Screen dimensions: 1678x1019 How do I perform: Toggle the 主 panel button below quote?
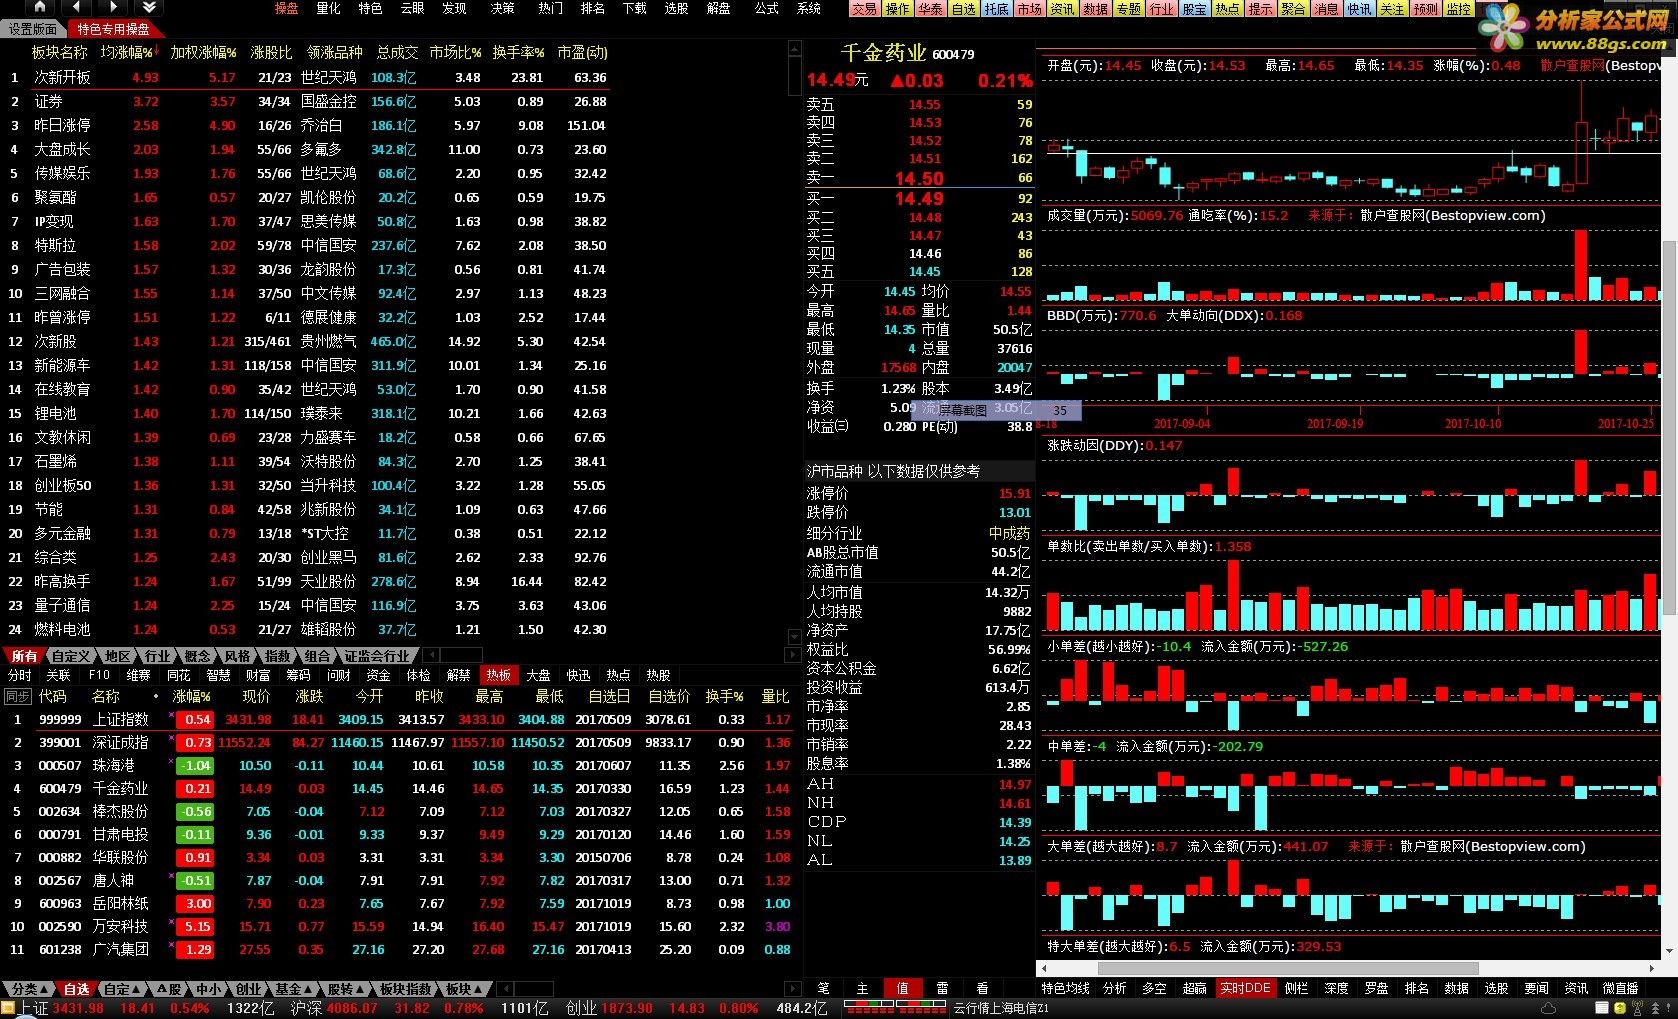tap(862, 988)
